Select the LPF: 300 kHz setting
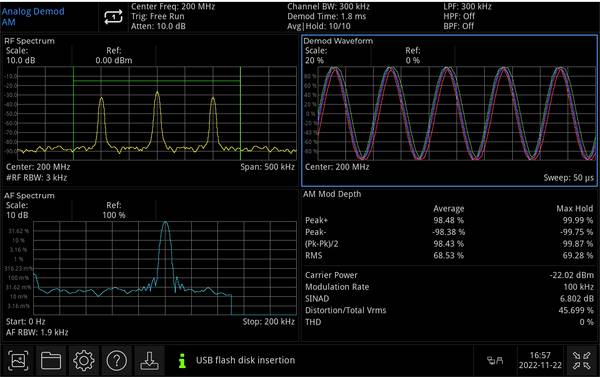The height and width of the screenshot is (377, 600). point(467,7)
